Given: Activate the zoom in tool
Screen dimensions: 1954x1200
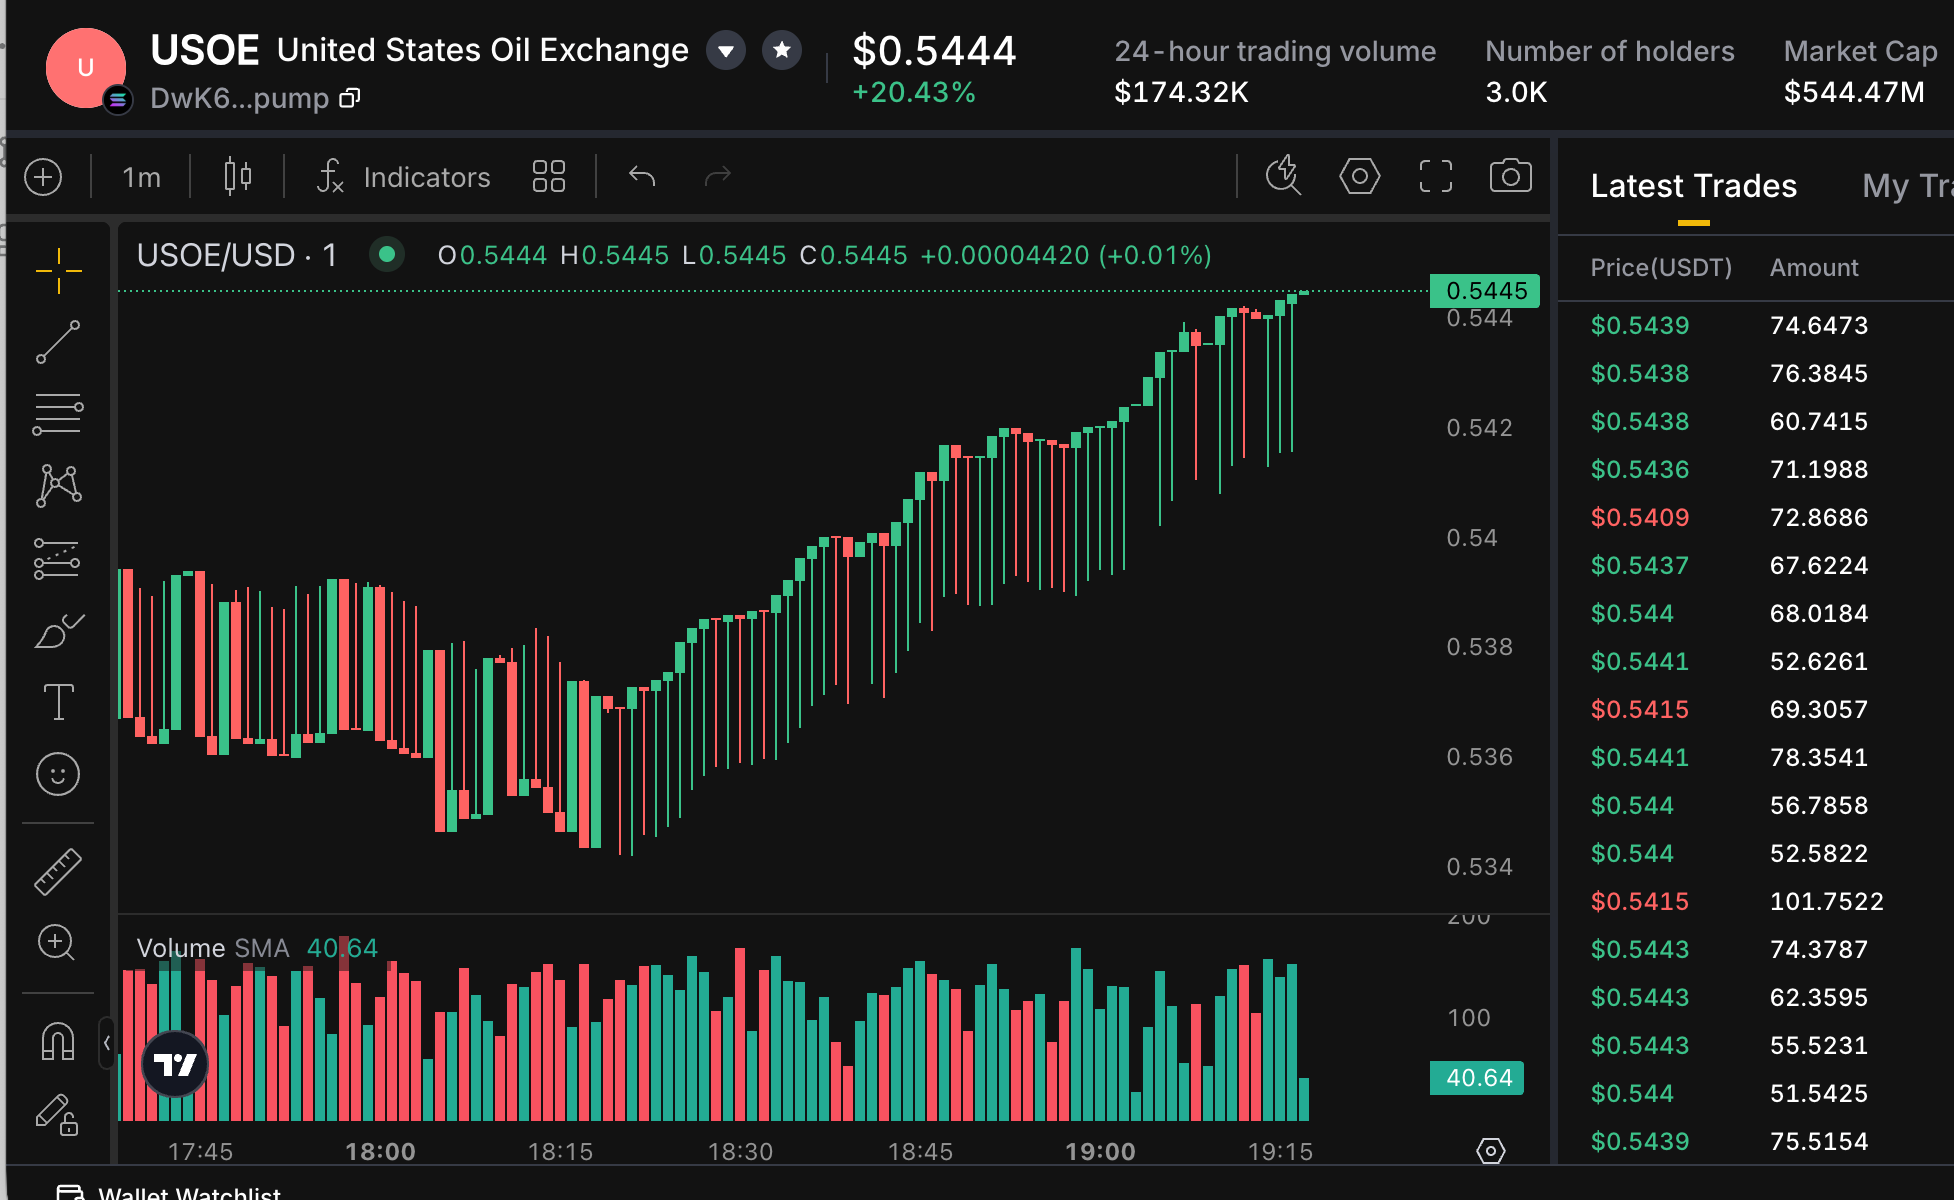Looking at the screenshot, I should click(57, 943).
